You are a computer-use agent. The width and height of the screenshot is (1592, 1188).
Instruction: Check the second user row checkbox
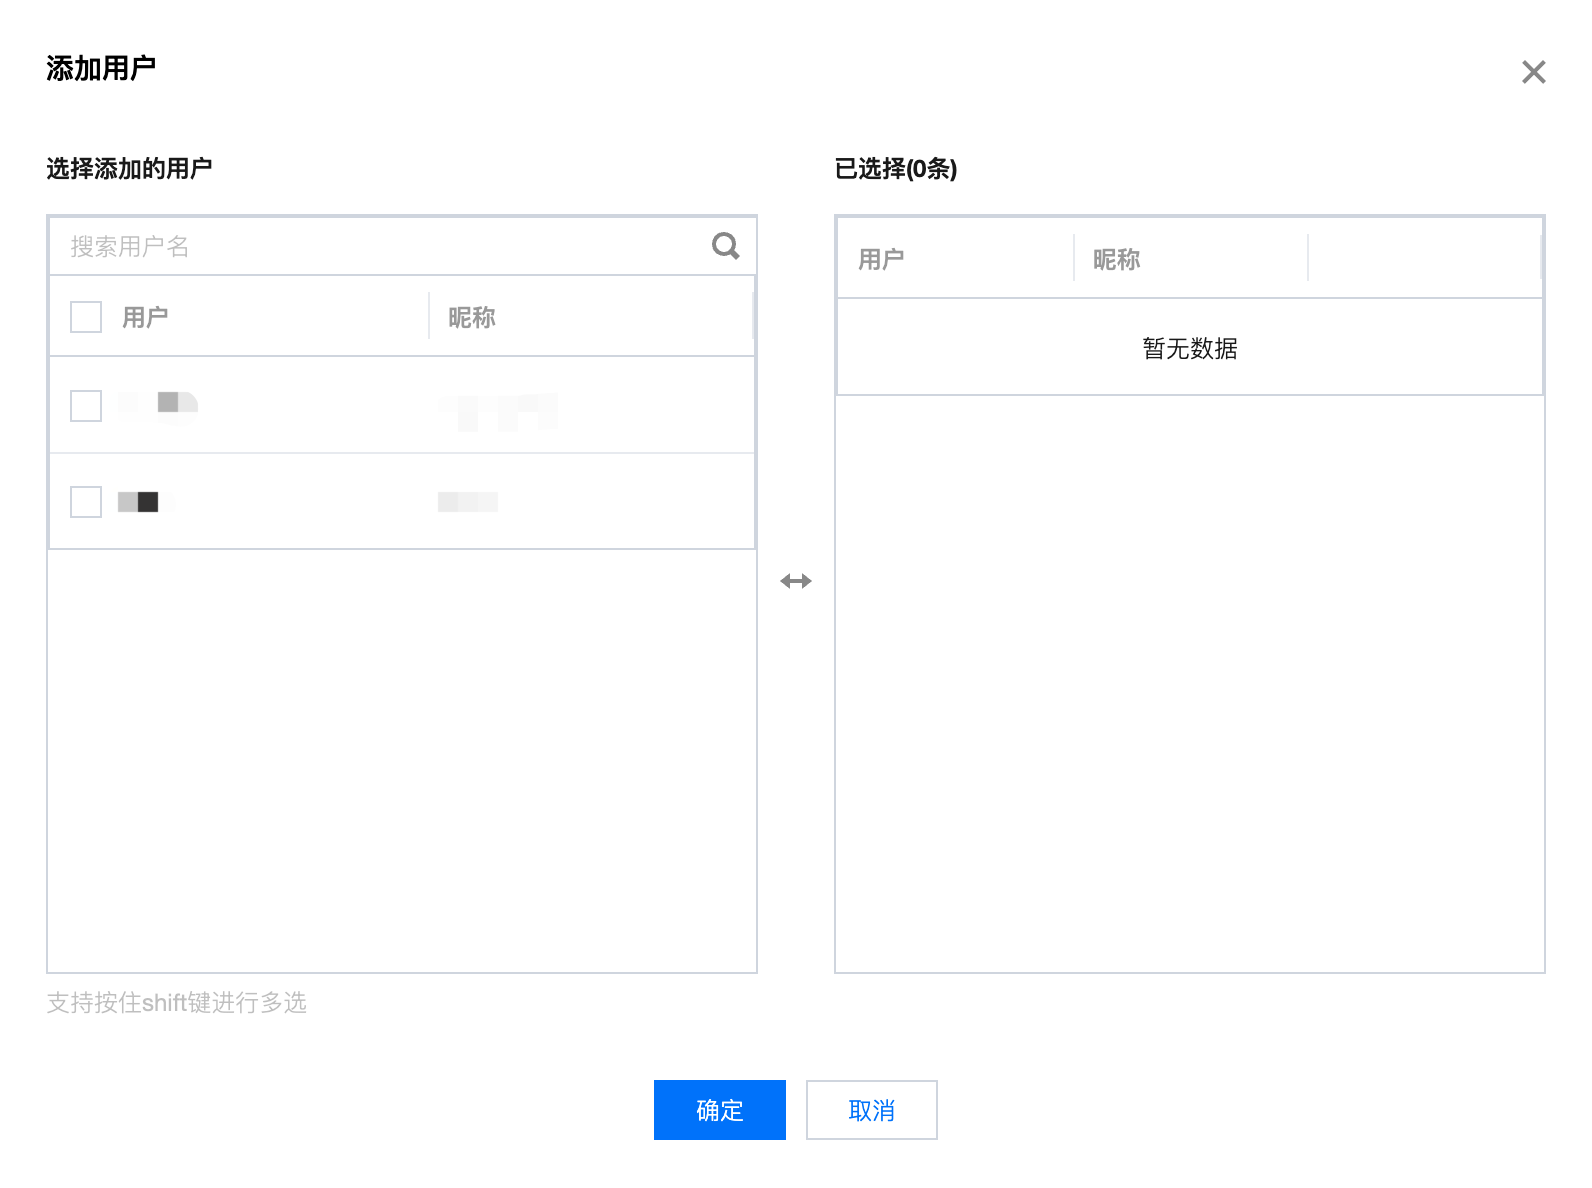click(86, 502)
